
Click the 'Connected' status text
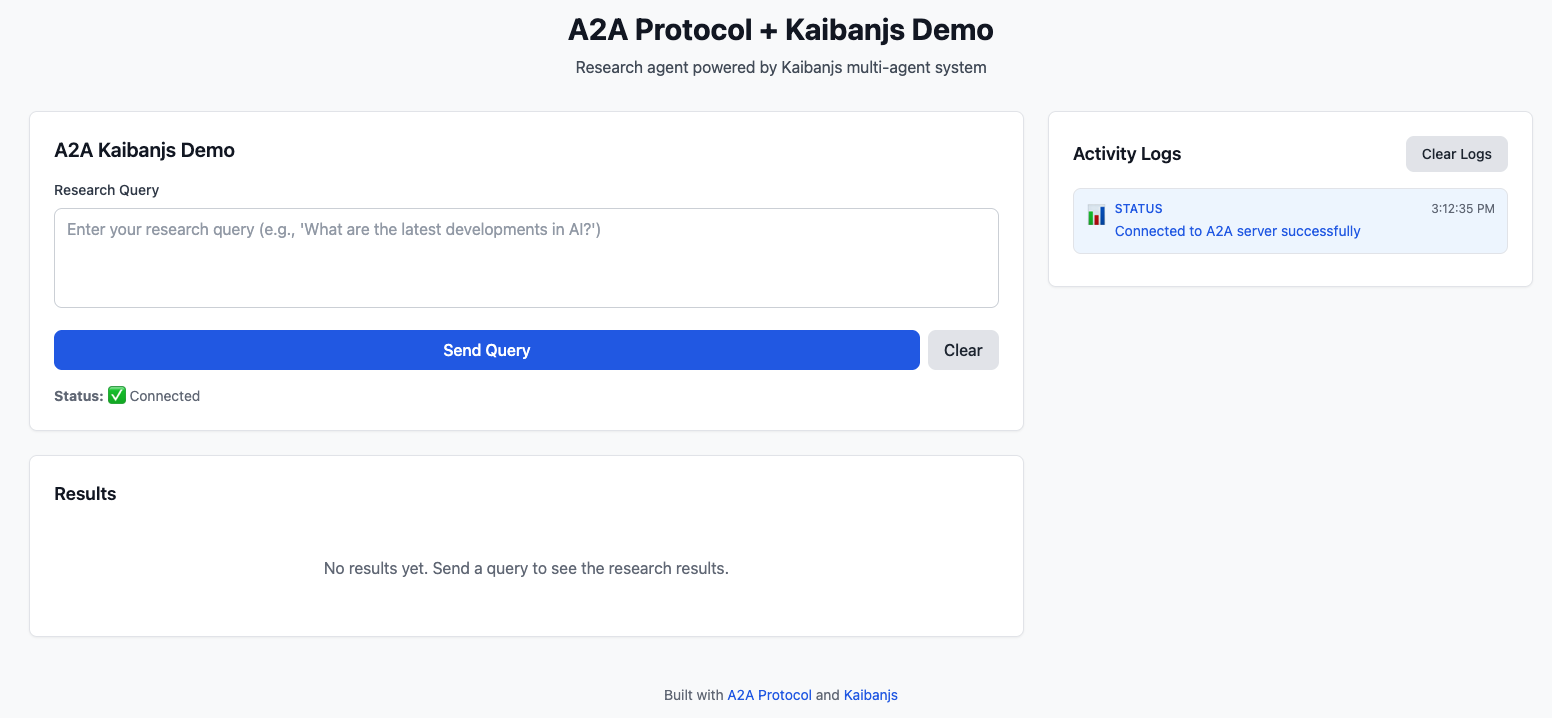pyautogui.click(x=165, y=396)
